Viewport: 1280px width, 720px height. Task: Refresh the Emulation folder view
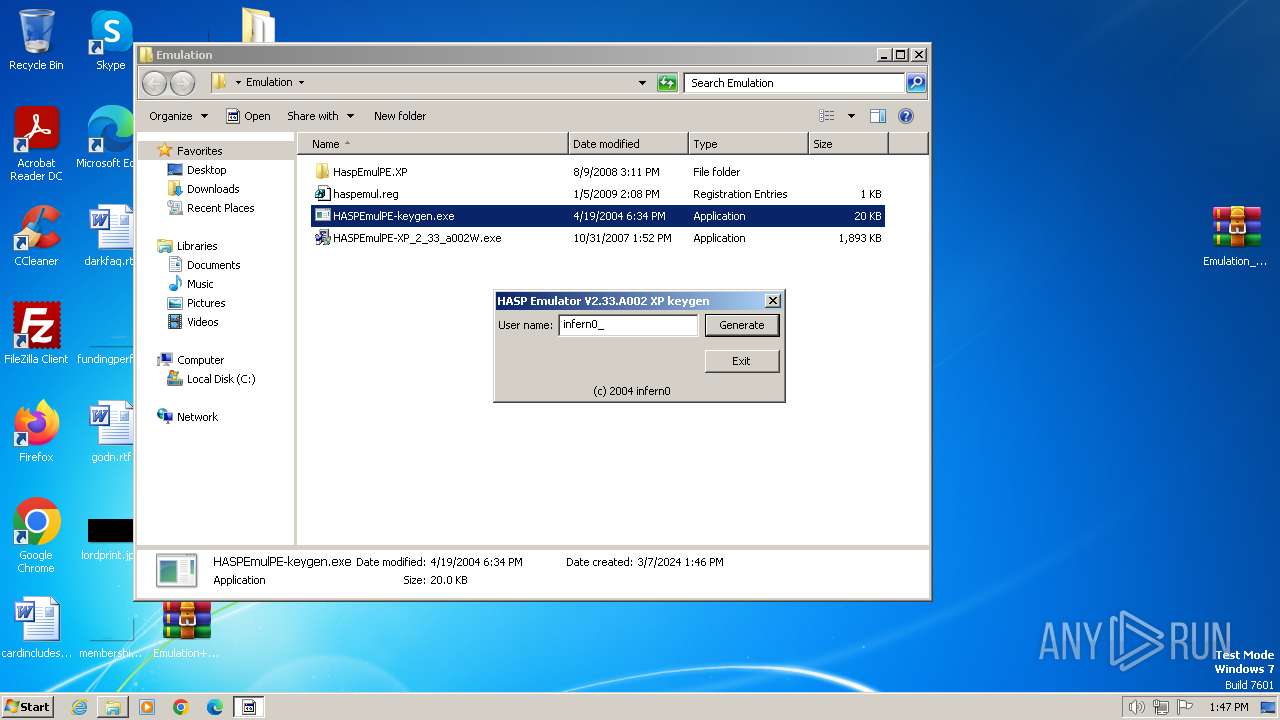coord(667,83)
